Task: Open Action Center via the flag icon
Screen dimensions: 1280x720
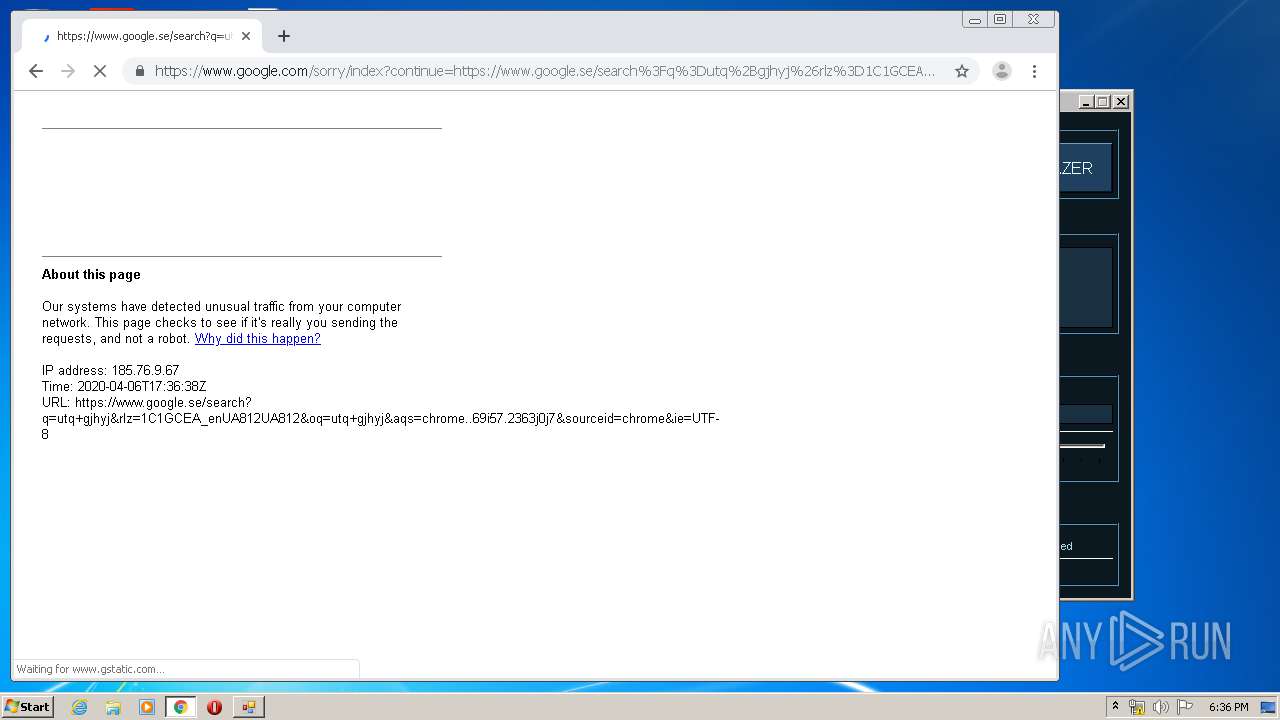Action: tap(1185, 707)
